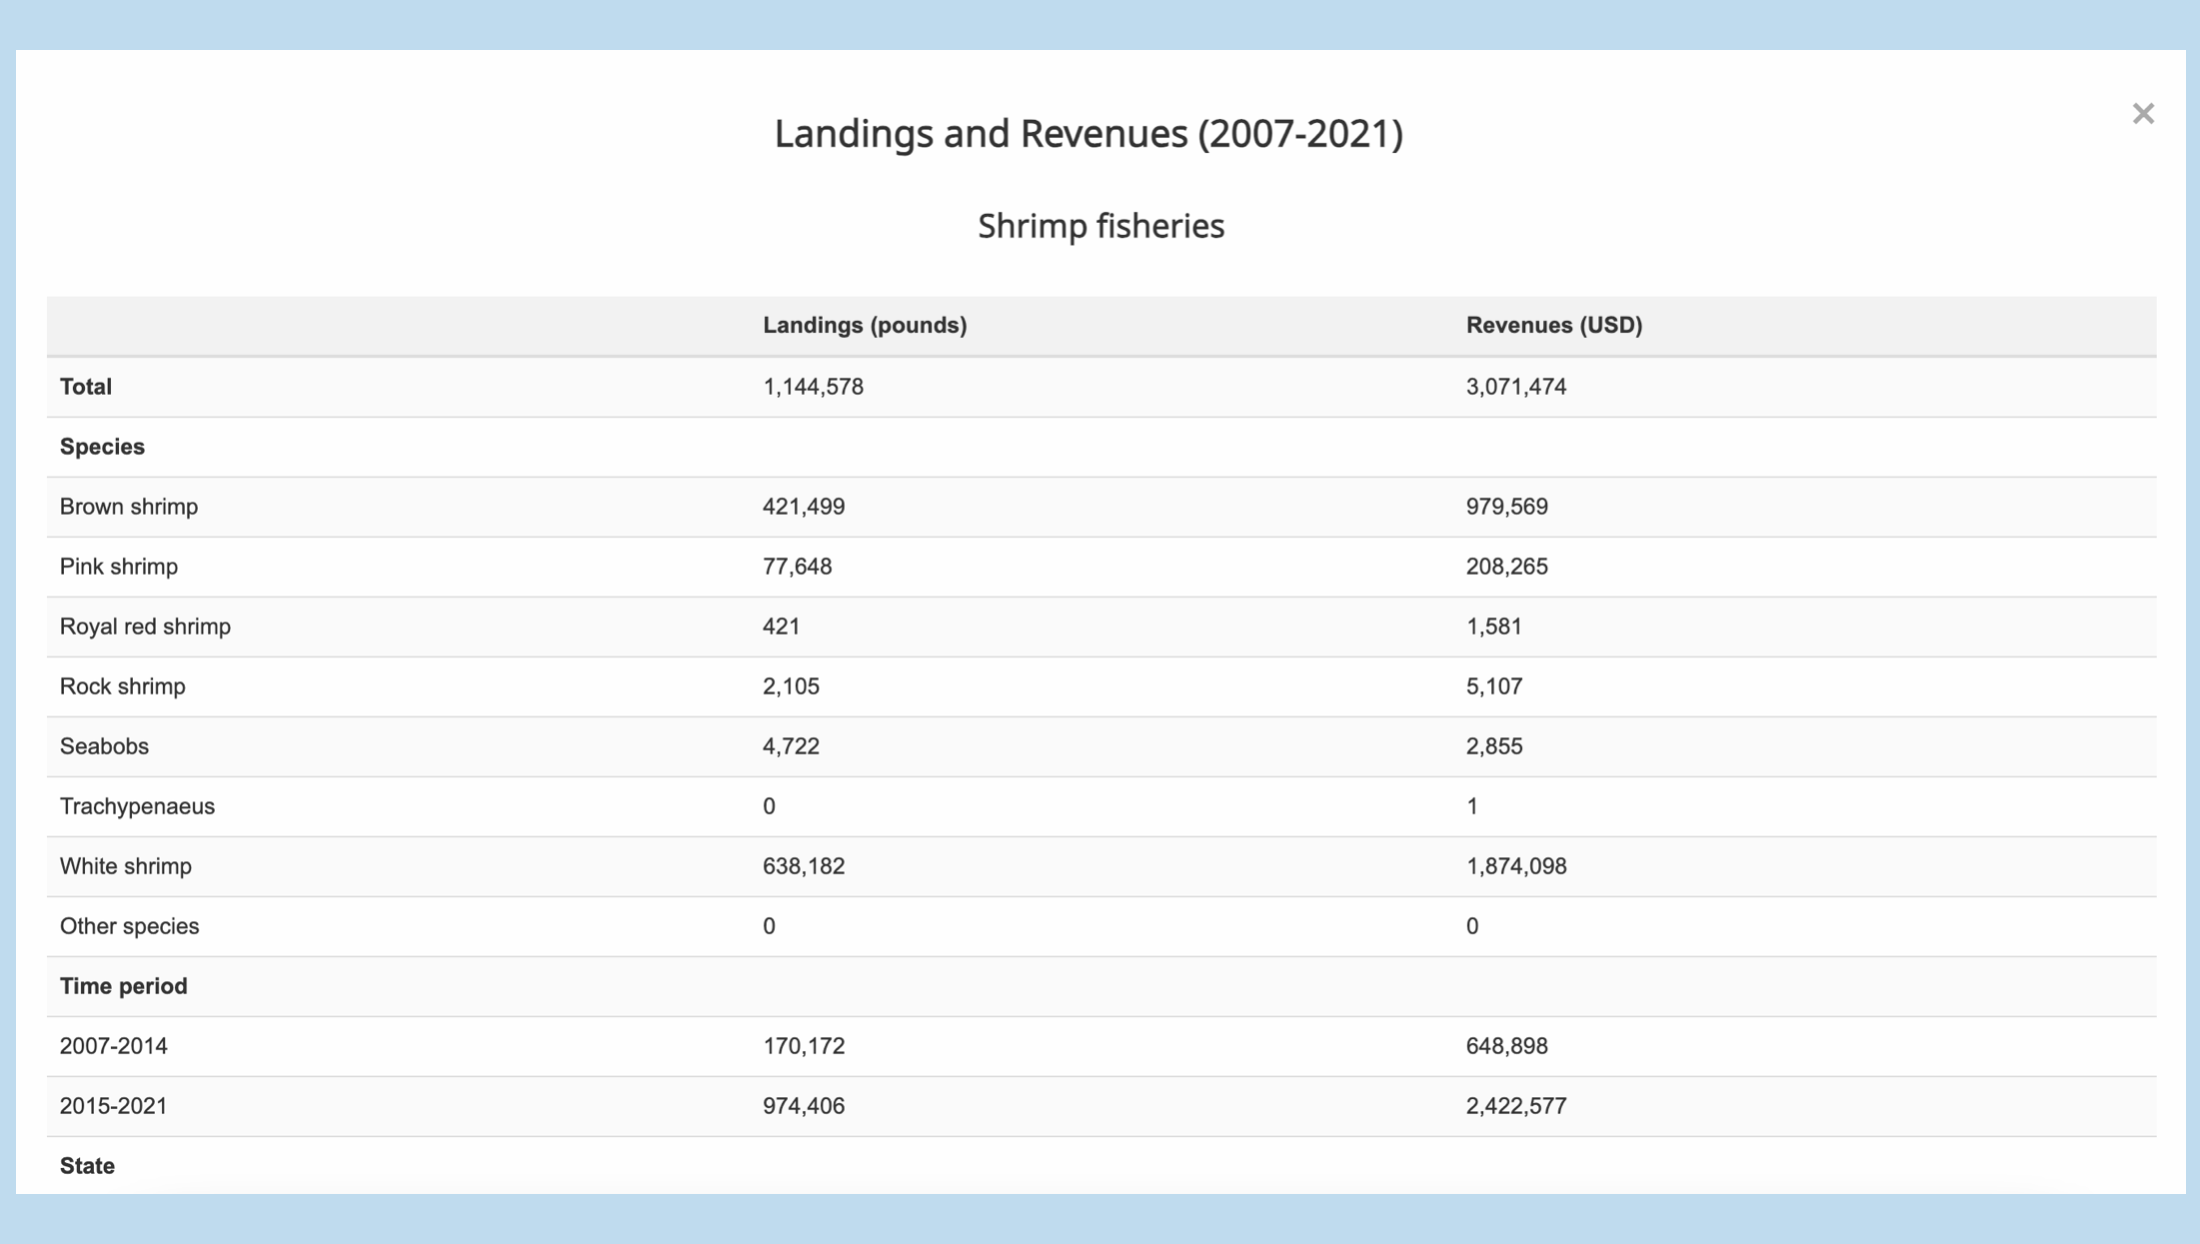Viewport: 2200px width, 1244px height.
Task: Select the Royal red shrimp row
Action: point(145,627)
